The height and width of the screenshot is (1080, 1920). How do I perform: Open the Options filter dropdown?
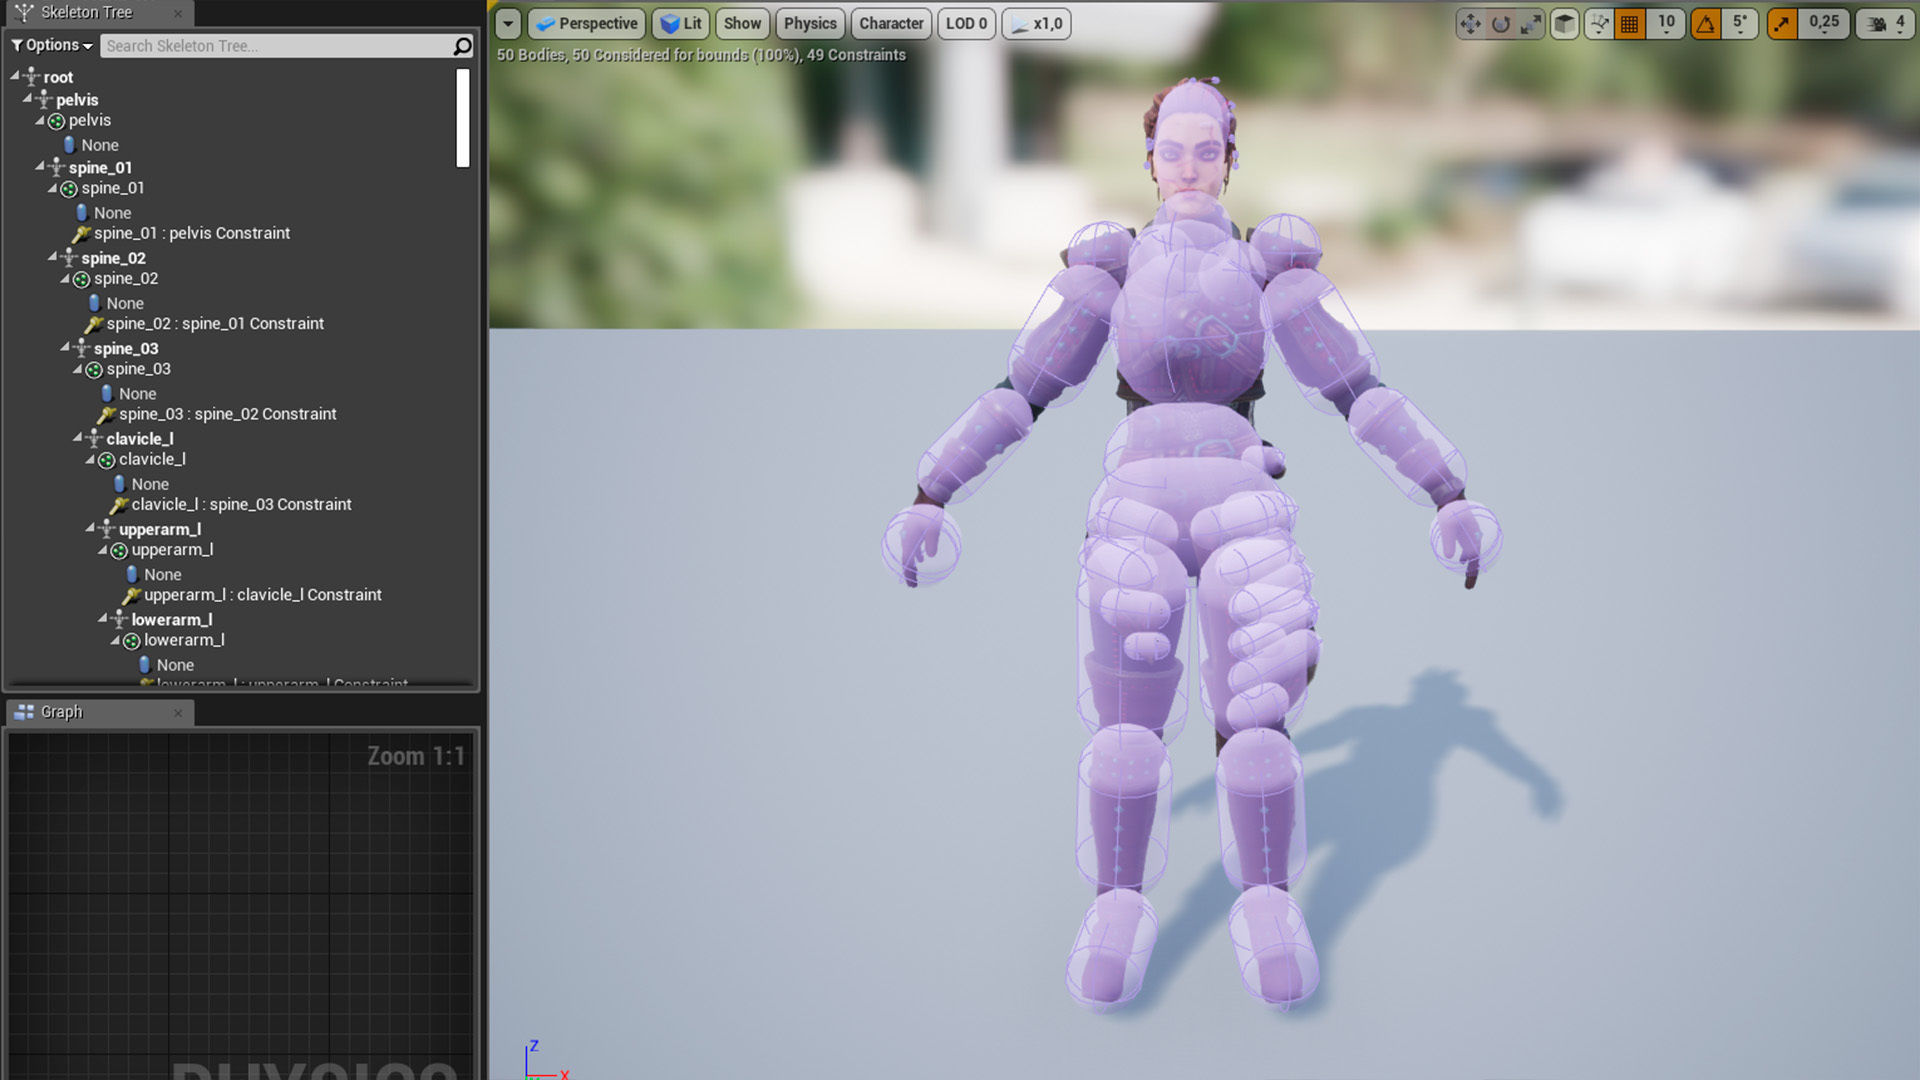pos(52,45)
